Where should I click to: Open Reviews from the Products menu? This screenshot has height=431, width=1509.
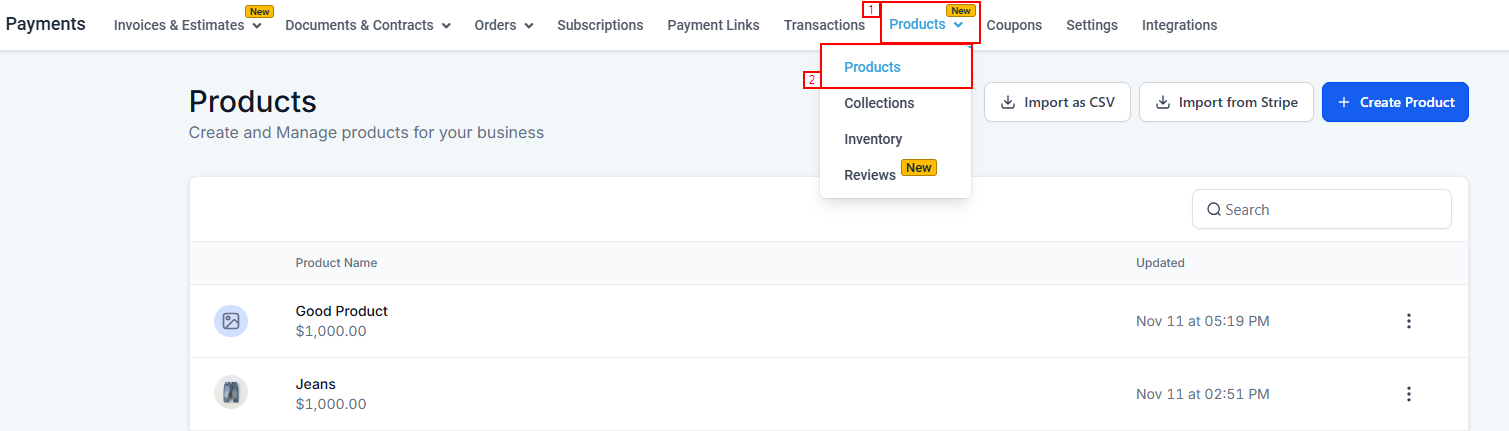point(870,175)
